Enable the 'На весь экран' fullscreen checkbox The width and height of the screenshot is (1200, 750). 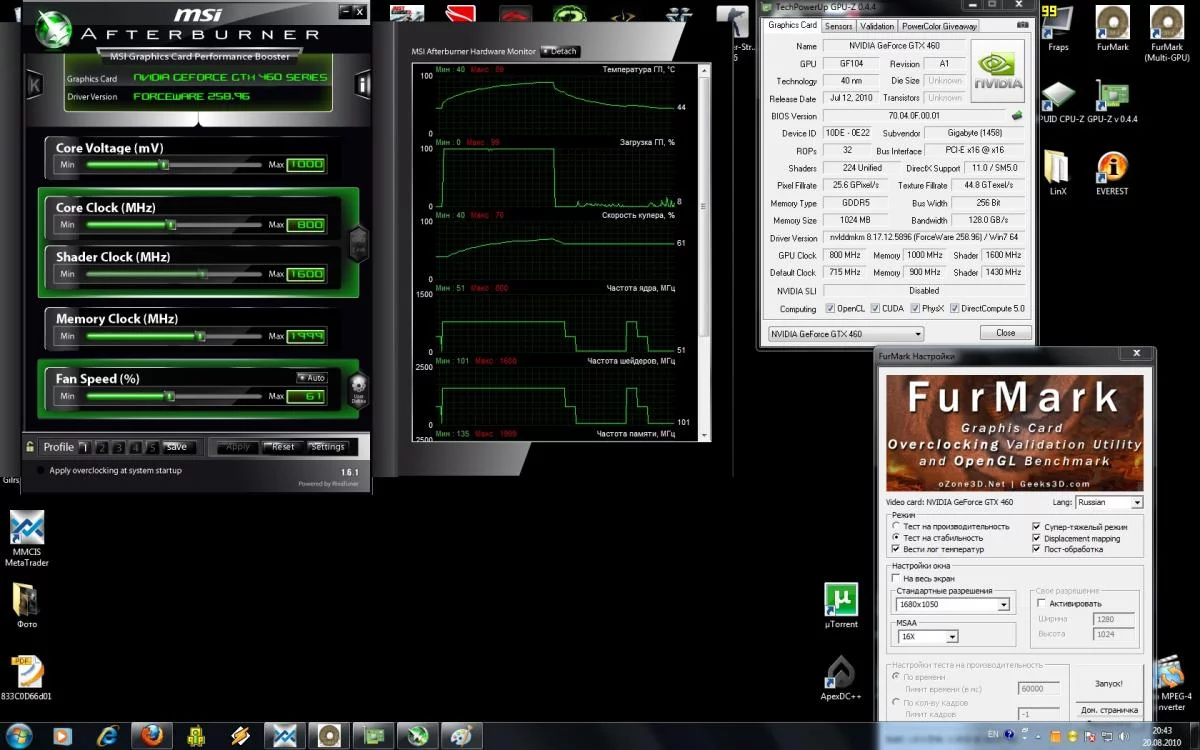(896, 578)
